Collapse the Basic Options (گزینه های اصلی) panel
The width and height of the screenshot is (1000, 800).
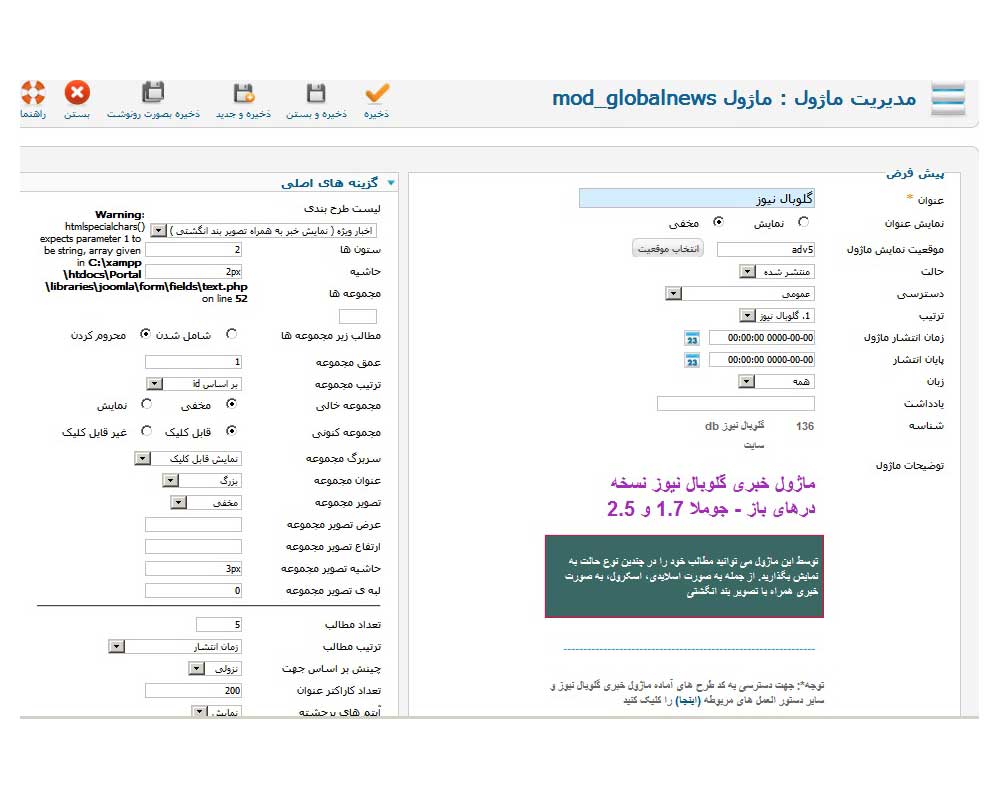pos(390,183)
